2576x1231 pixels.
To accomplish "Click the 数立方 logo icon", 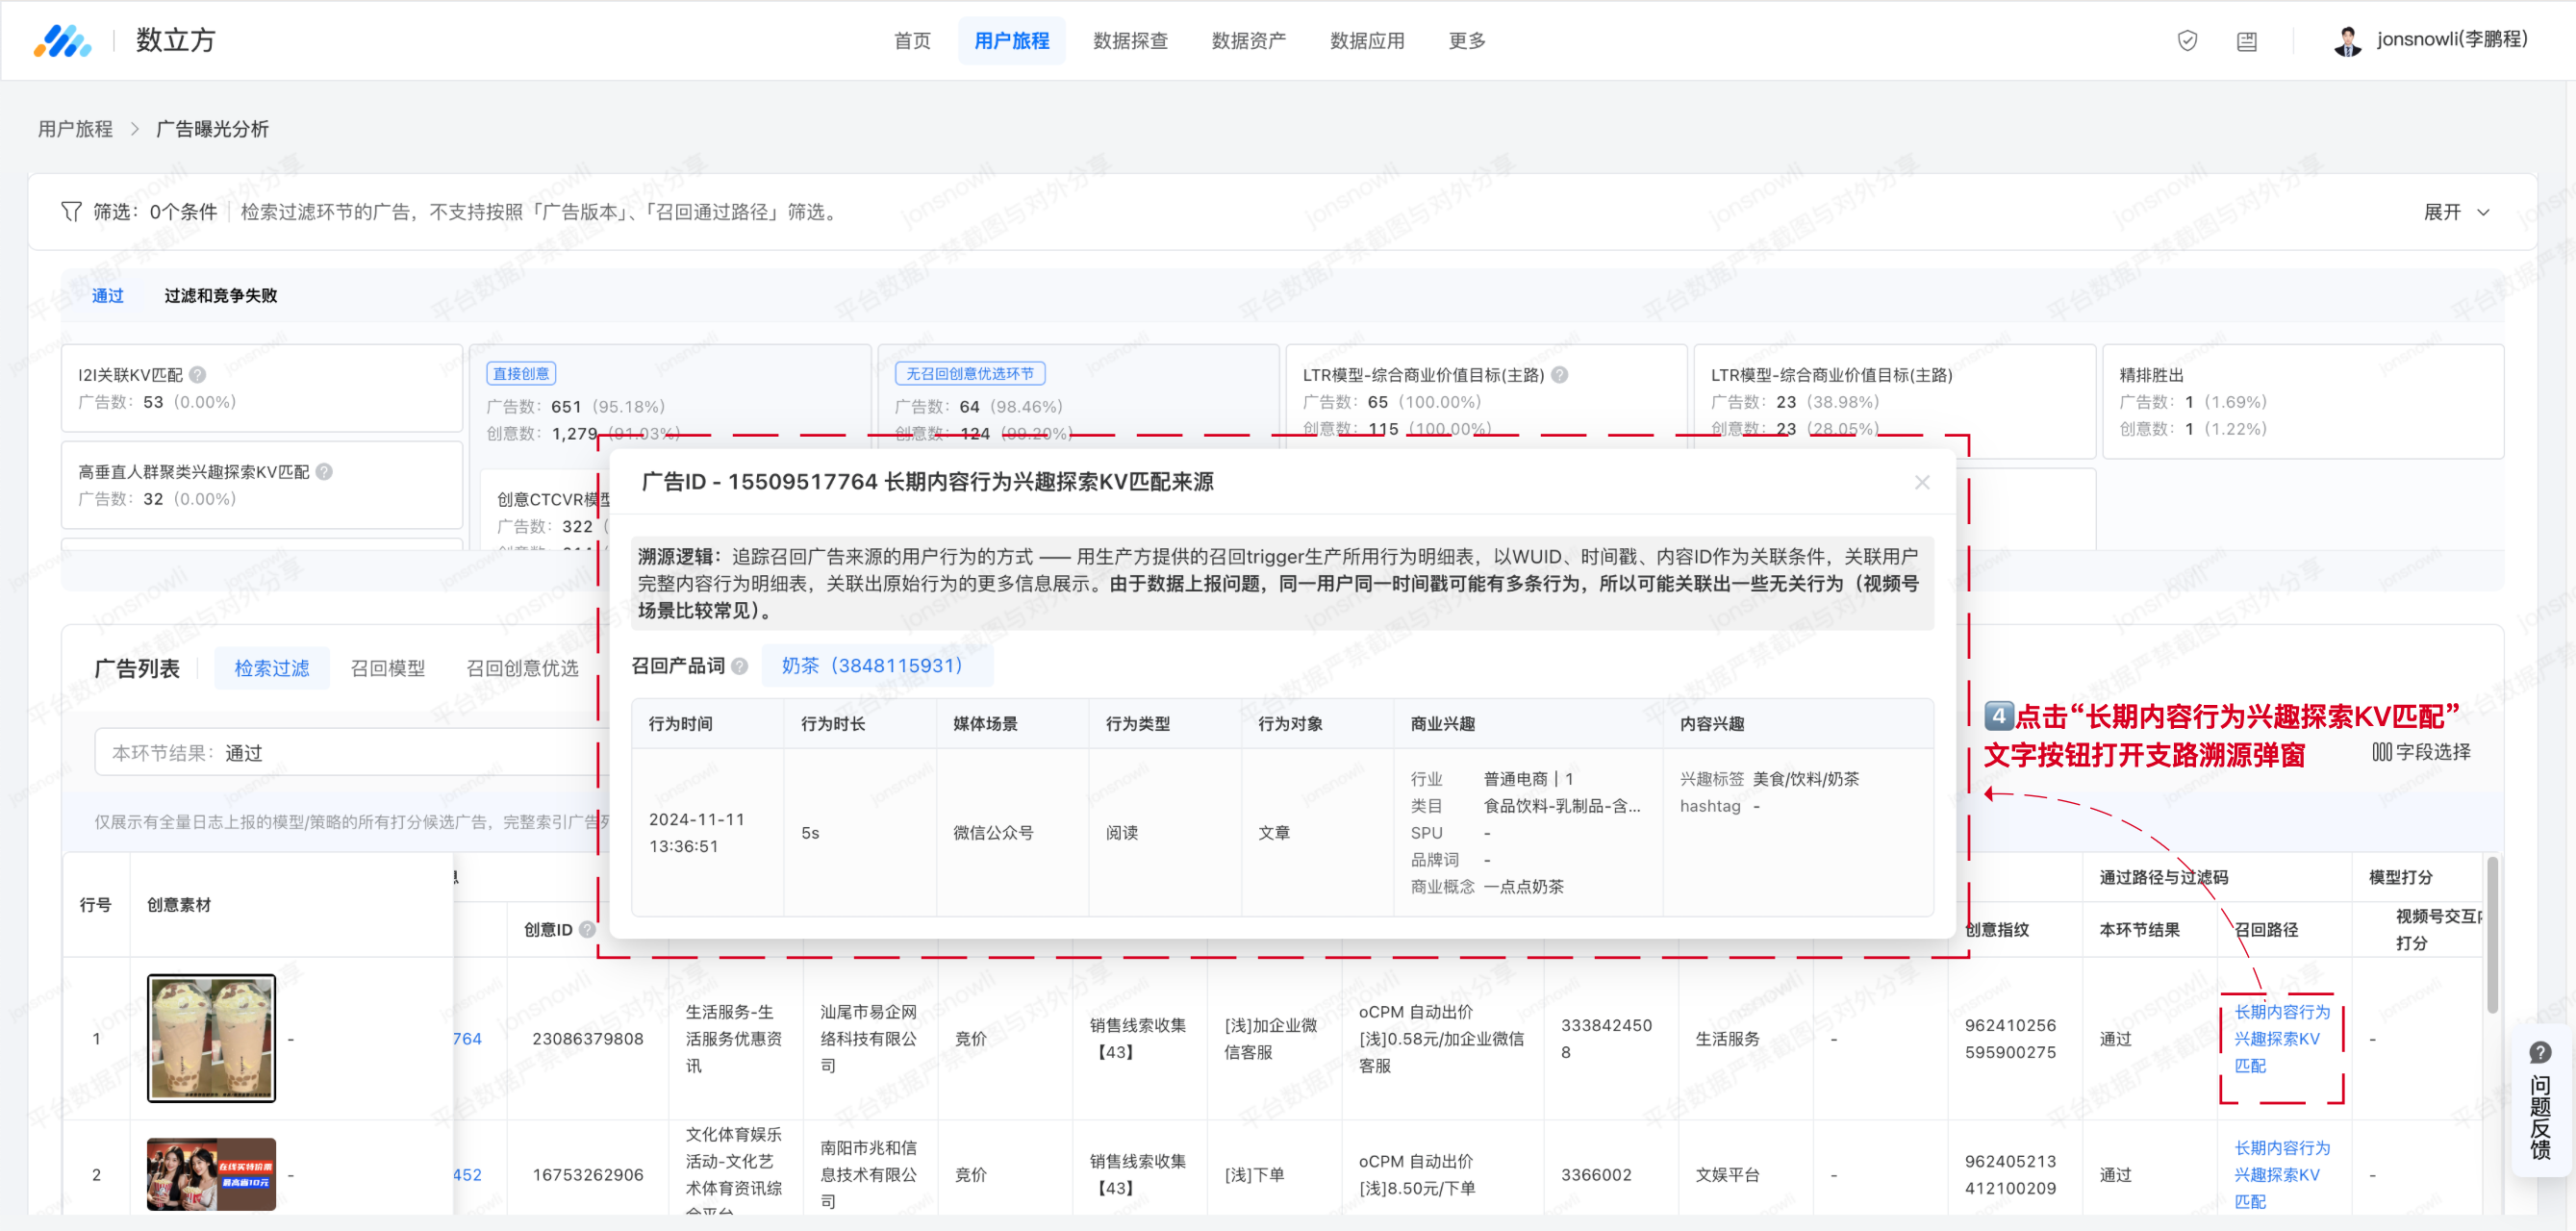I will pyautogui.click(x=62, y=41).
